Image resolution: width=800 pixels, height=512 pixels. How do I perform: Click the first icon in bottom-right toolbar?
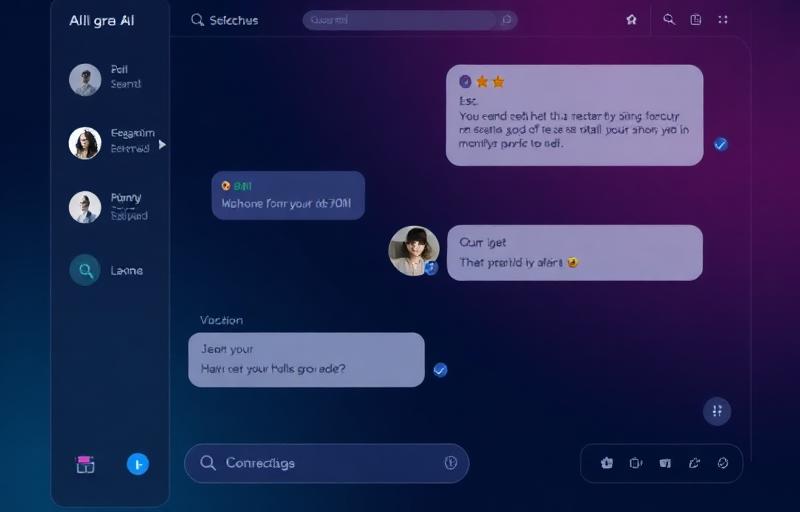point(607,463)
